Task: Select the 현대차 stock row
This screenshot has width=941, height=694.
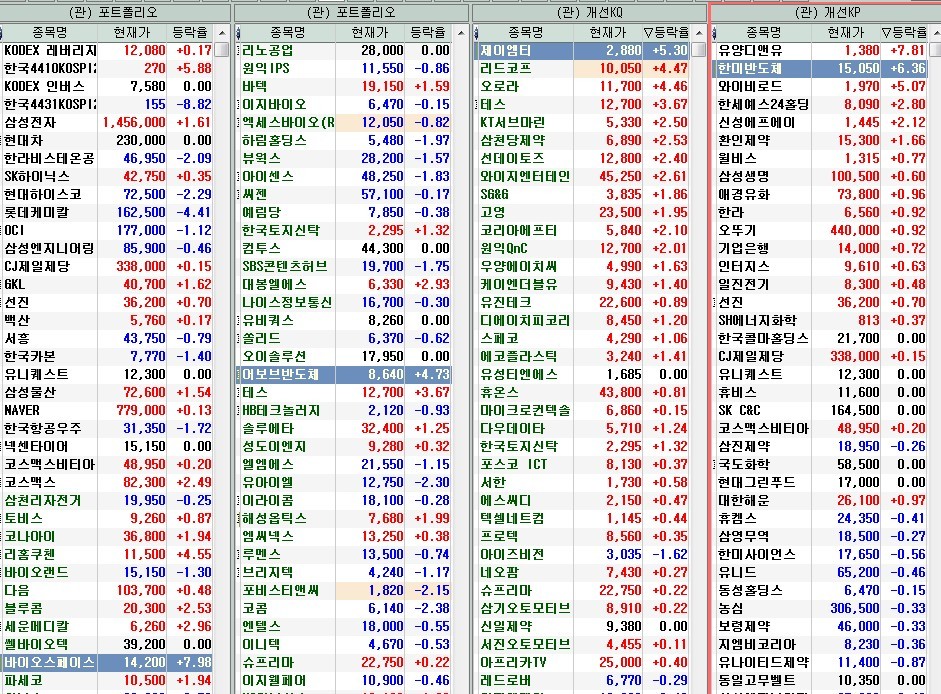Action: [x=107, y=140]
